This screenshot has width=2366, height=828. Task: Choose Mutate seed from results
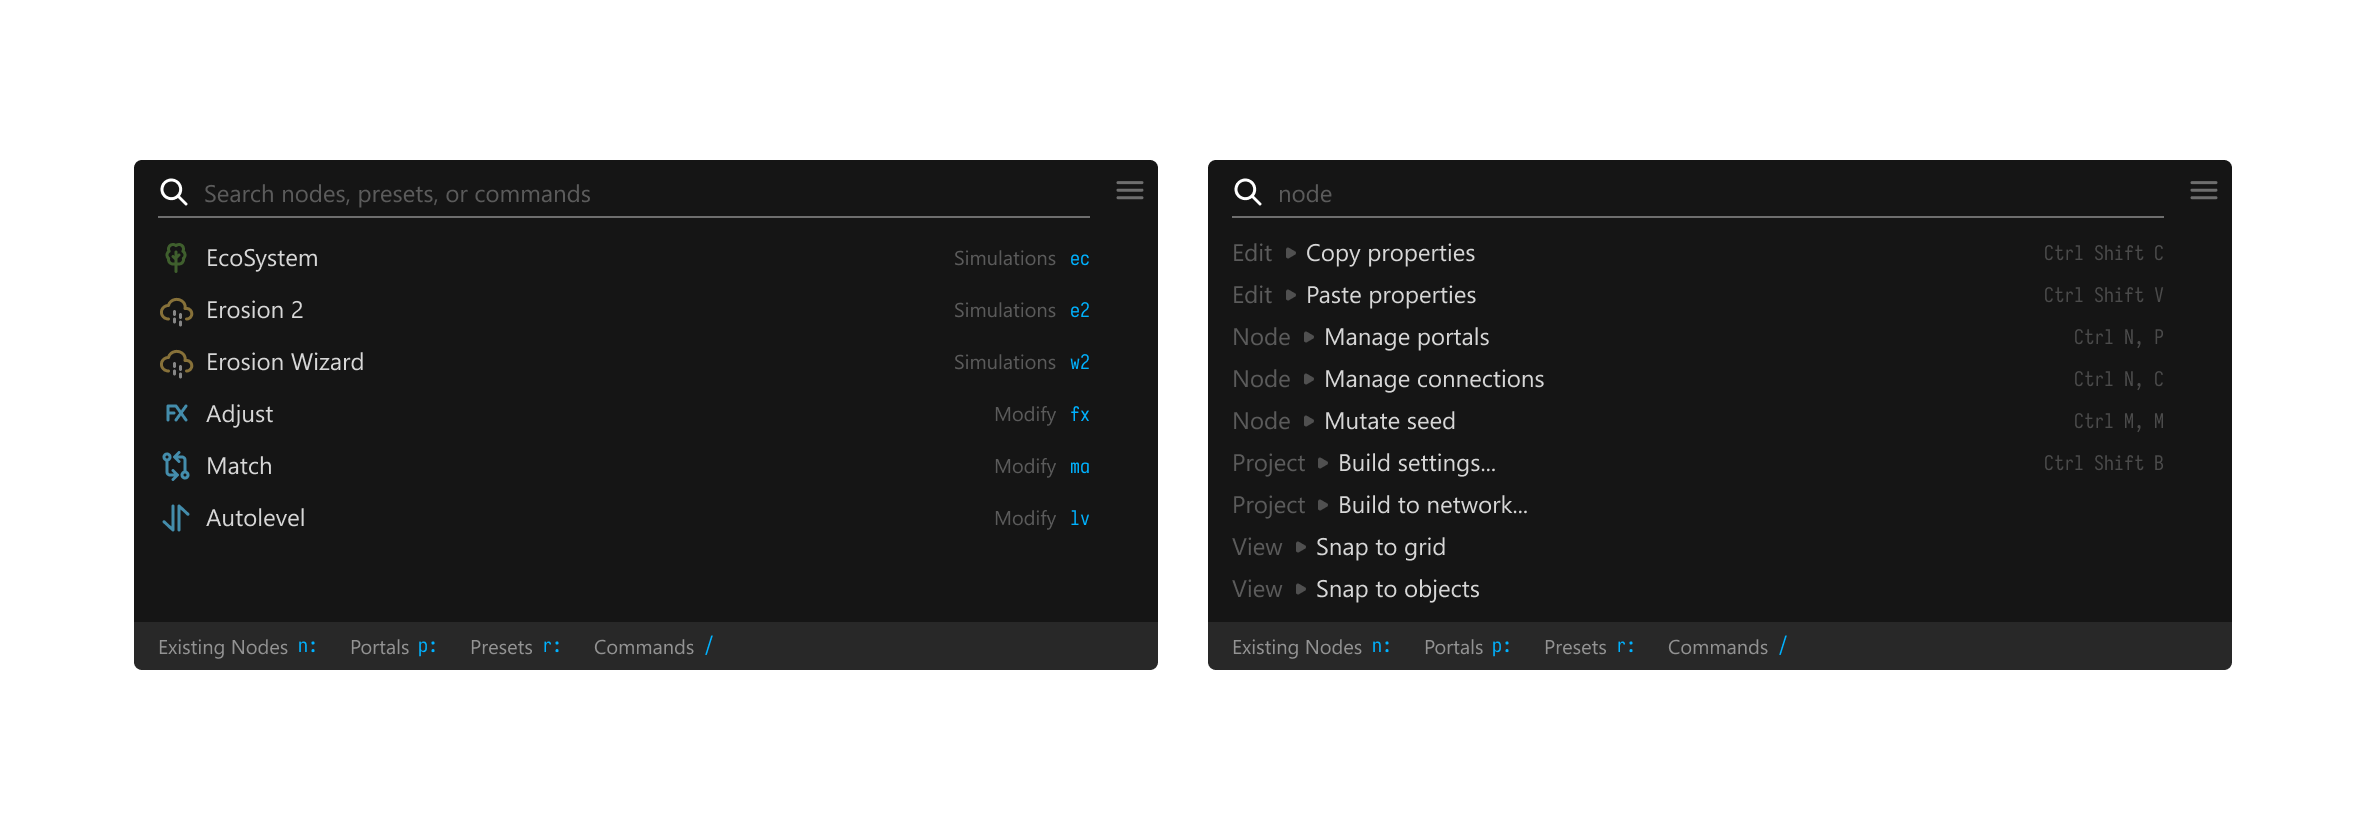pos(1389,422)
